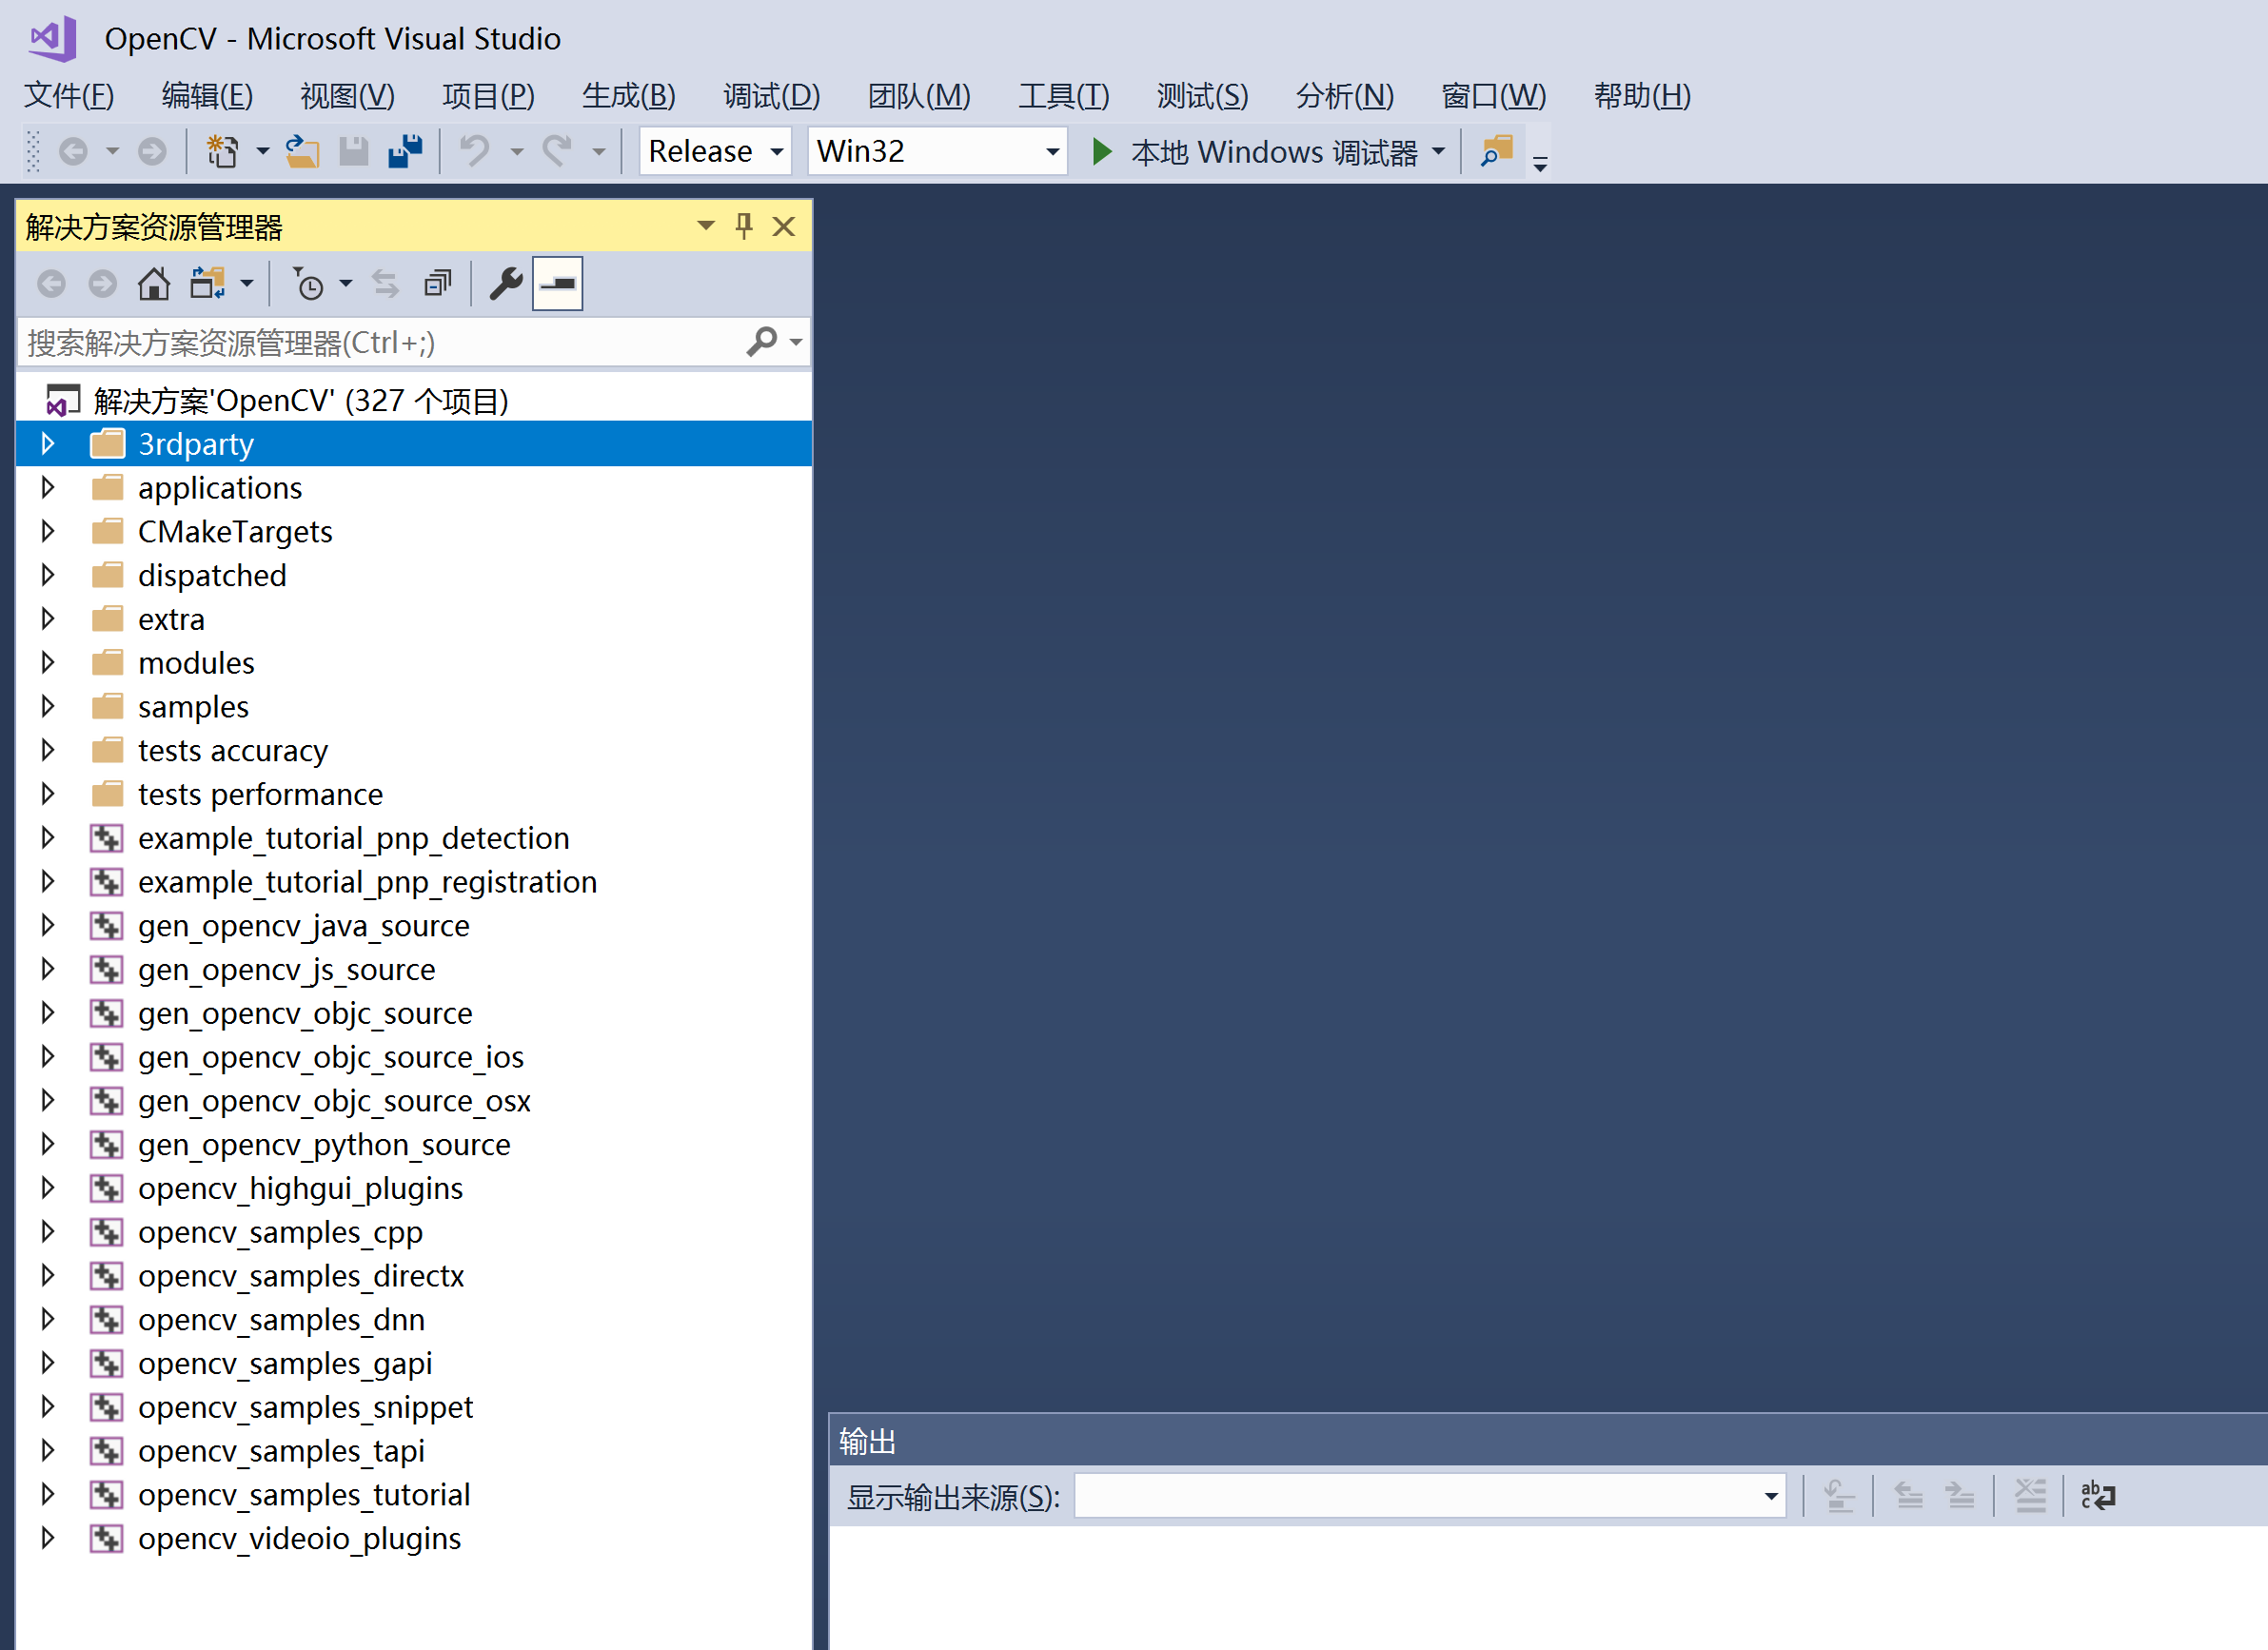
Task: Toggle Preview Selected Items button
Action: point(557,284)
